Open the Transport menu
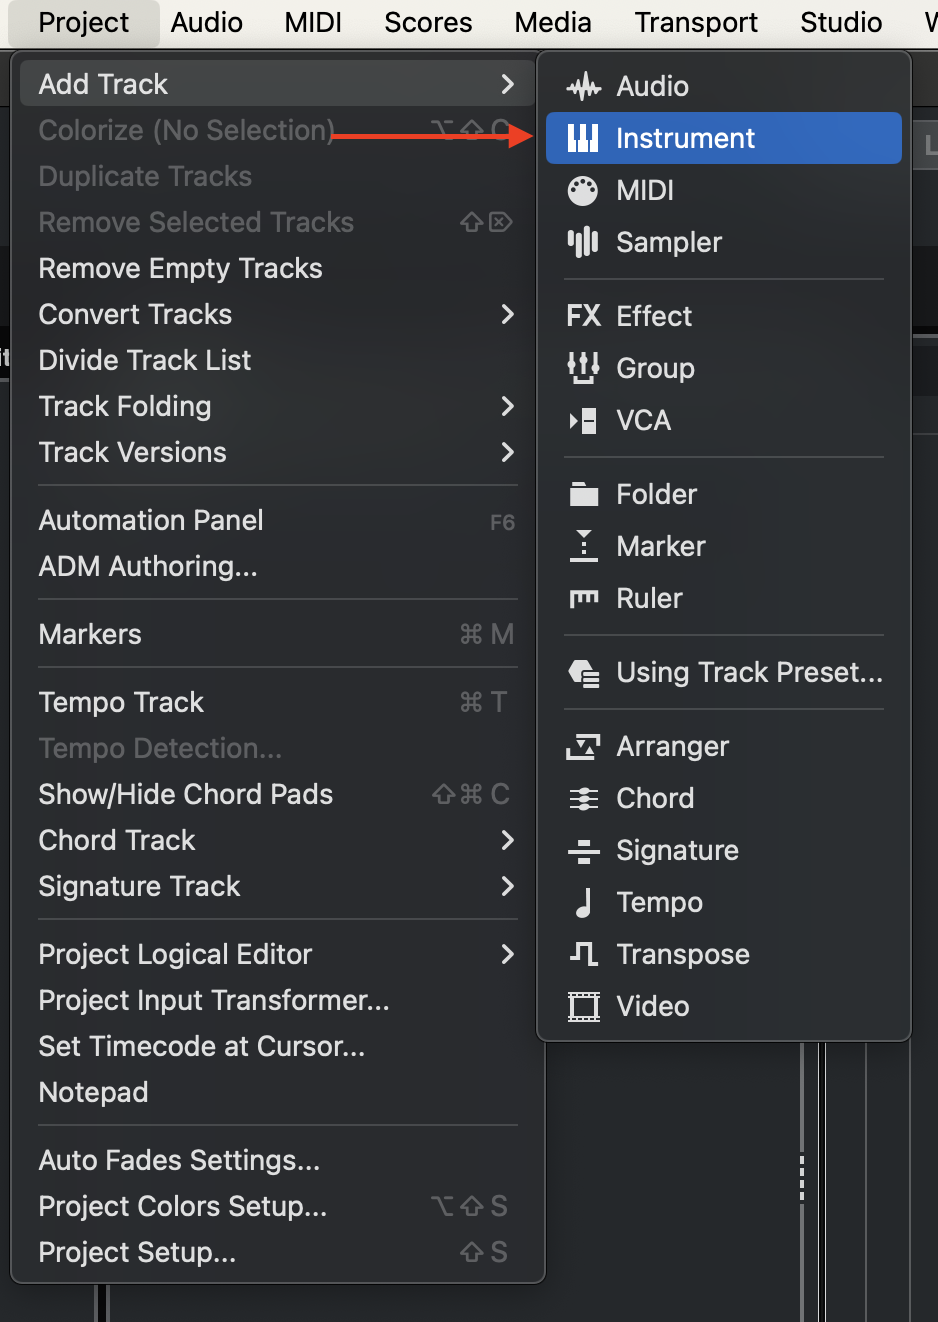 click(696, 22)
